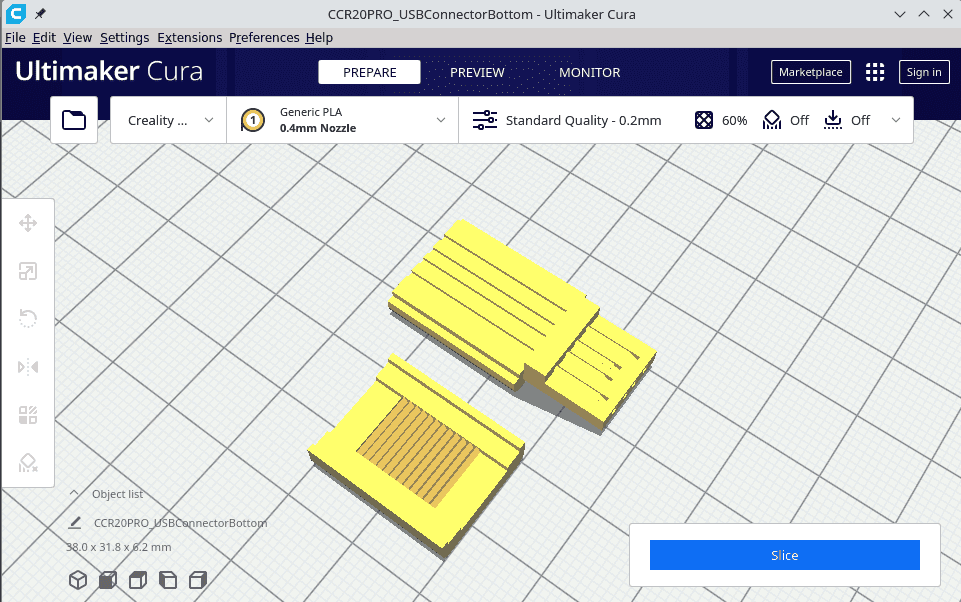Open the Ultimaker apps grid icon

pyautogui.click(x=875, y=72)
